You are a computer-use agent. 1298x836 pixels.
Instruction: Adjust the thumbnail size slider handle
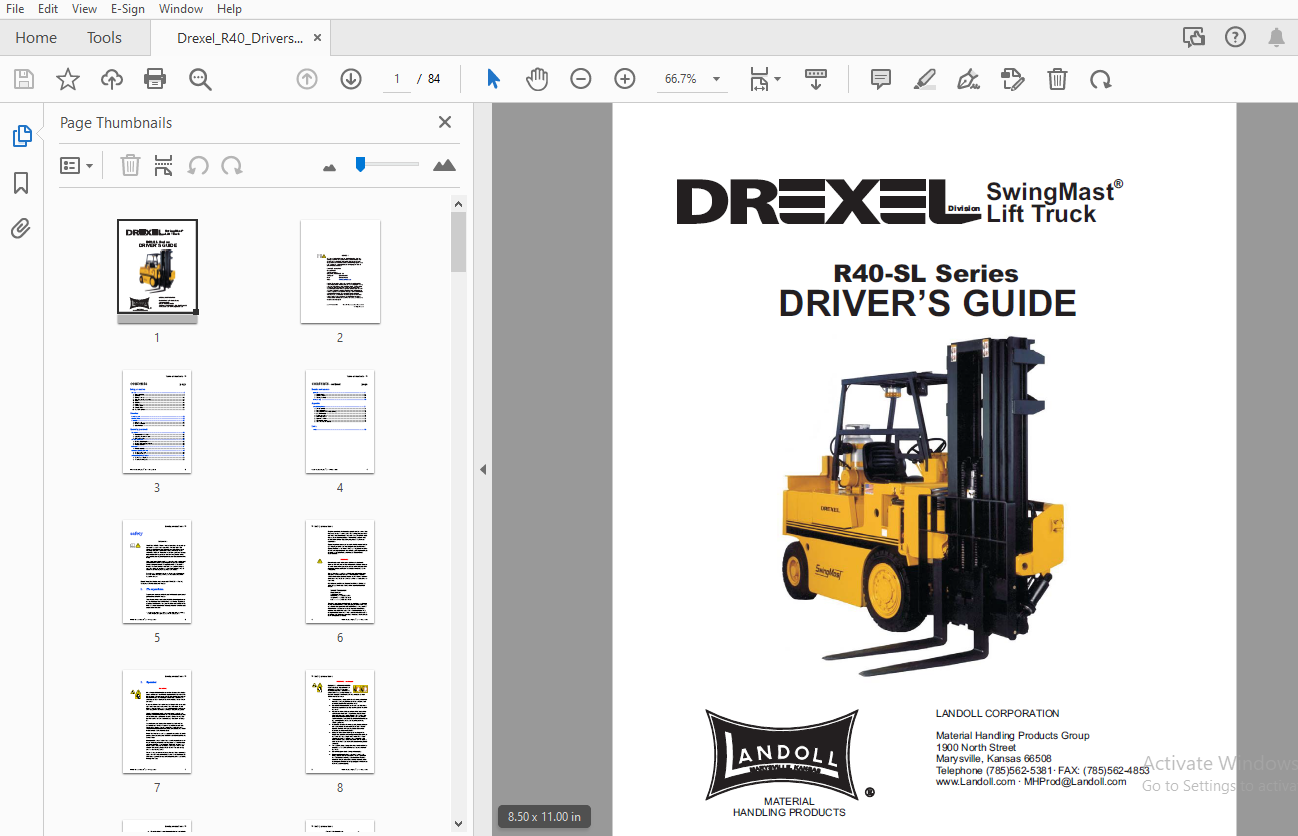click(x=360, y=164)
